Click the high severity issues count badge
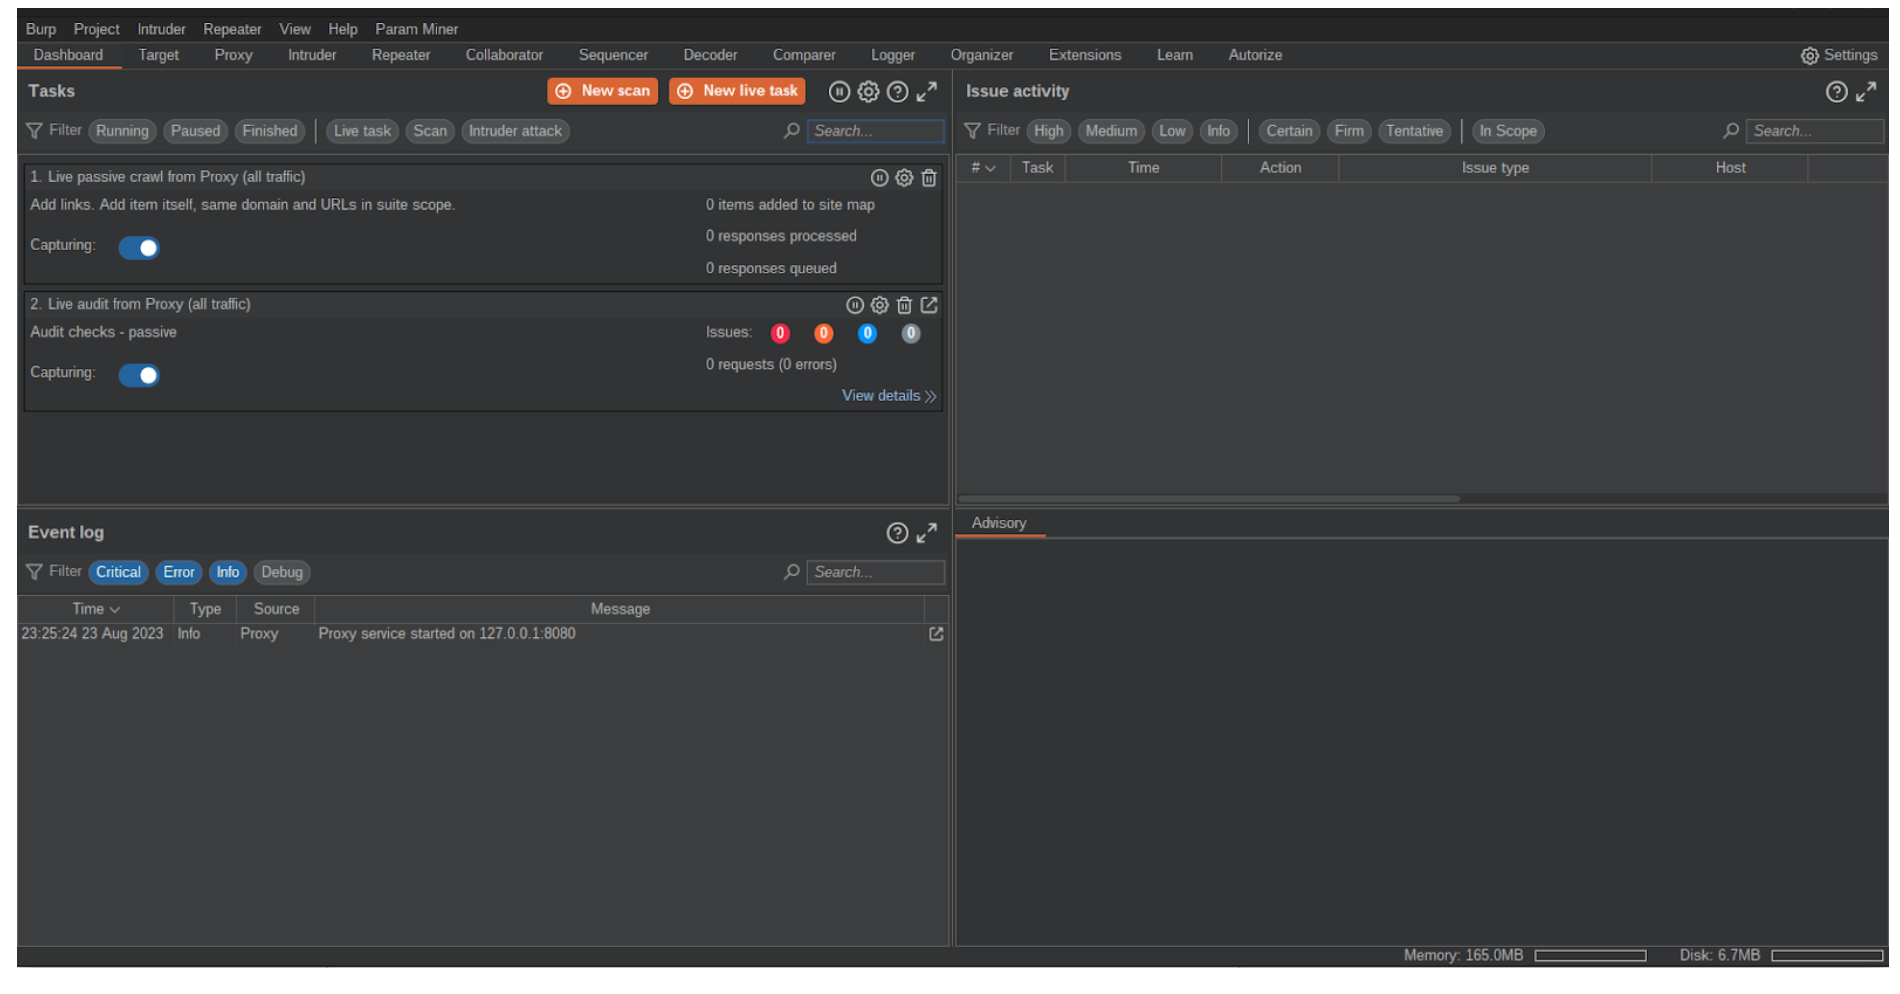The height and width of the screenshot is (994, 1900). (780, 334)
